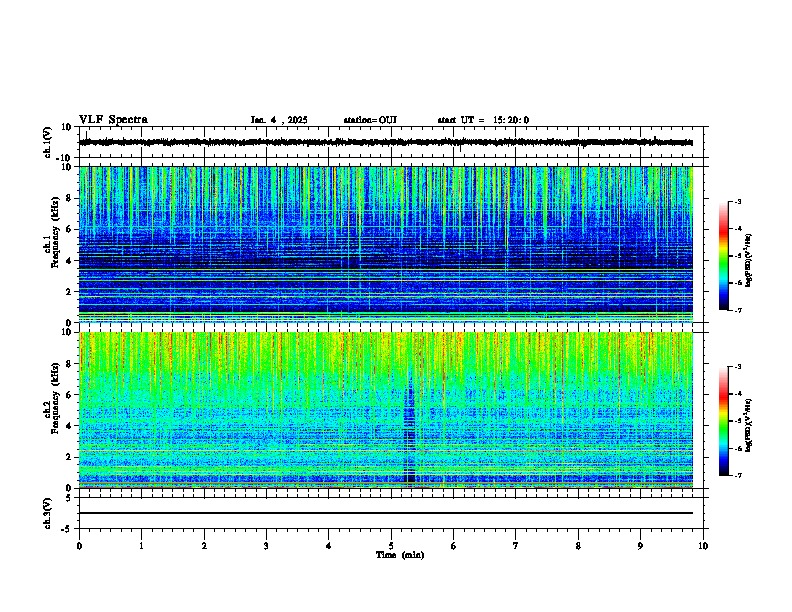
Task: Select the ch.2 colorbar log(PSD) label
Action: [748, 425]
